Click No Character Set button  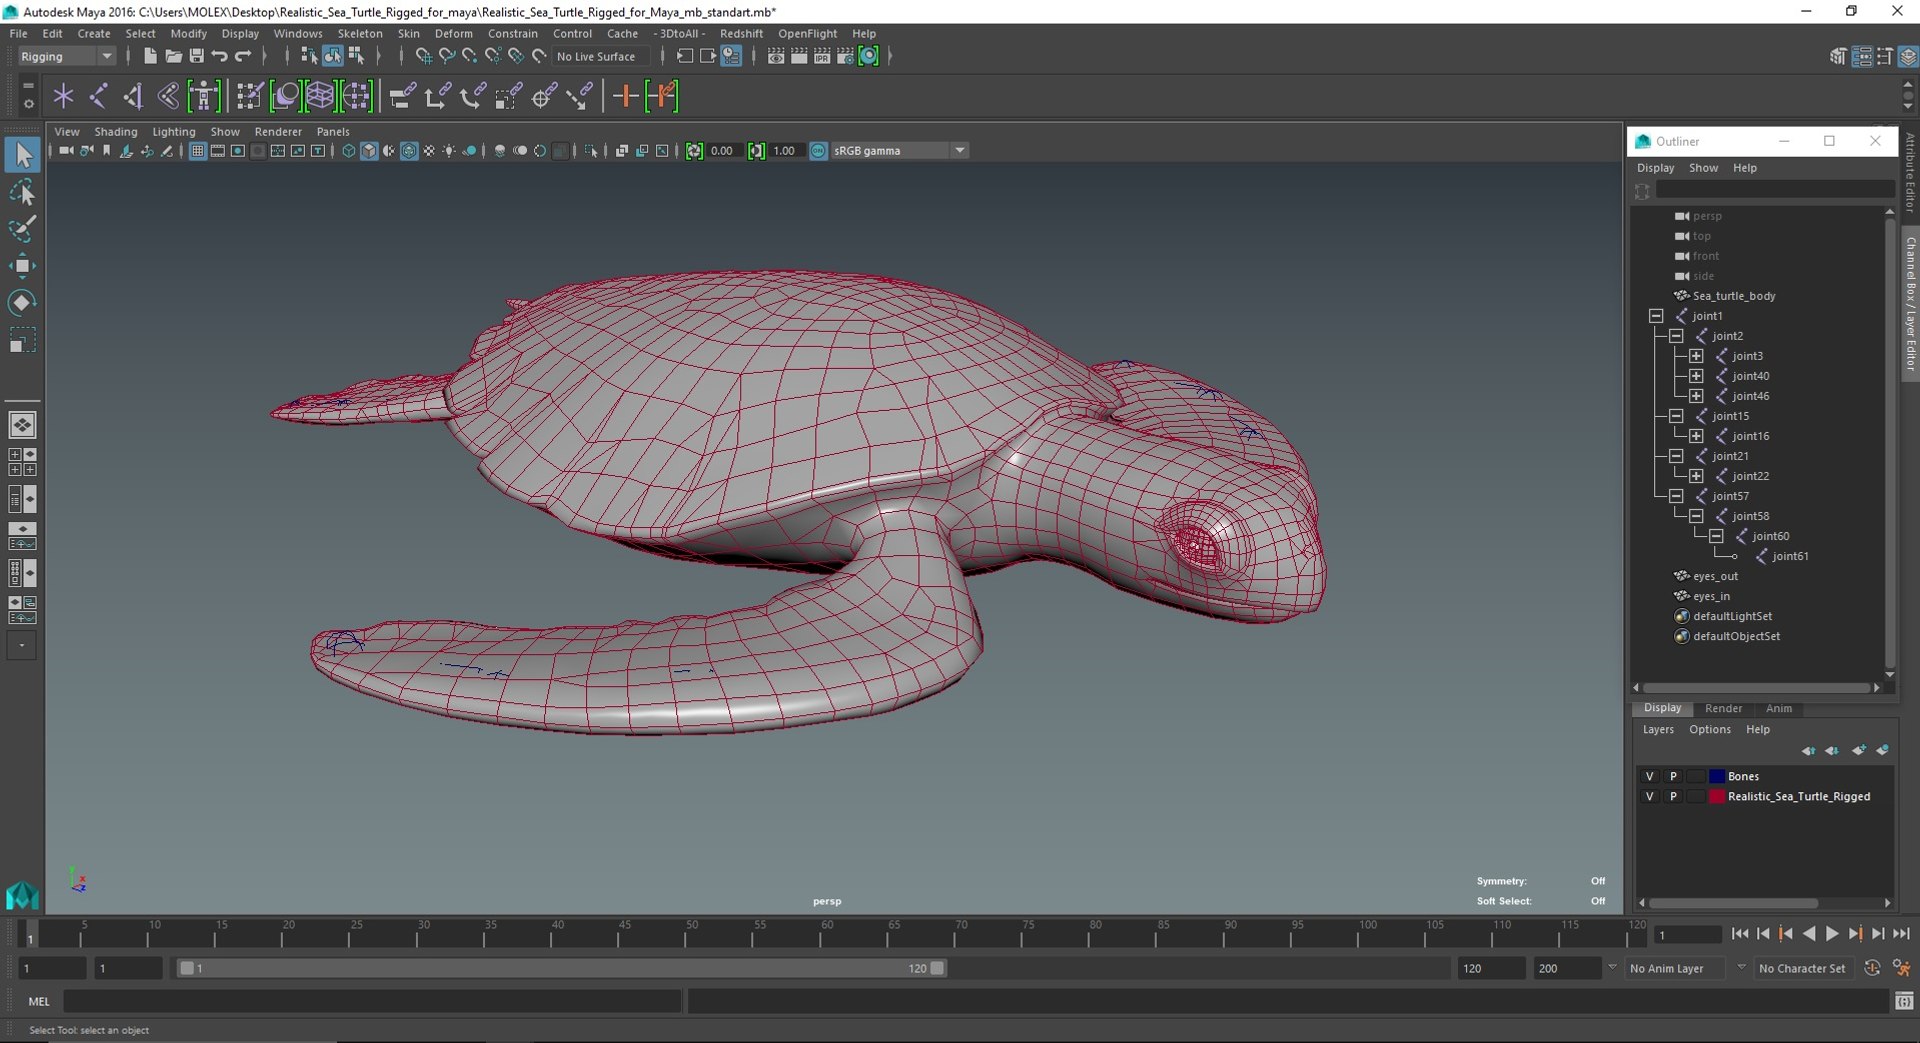pos(1802,968)
